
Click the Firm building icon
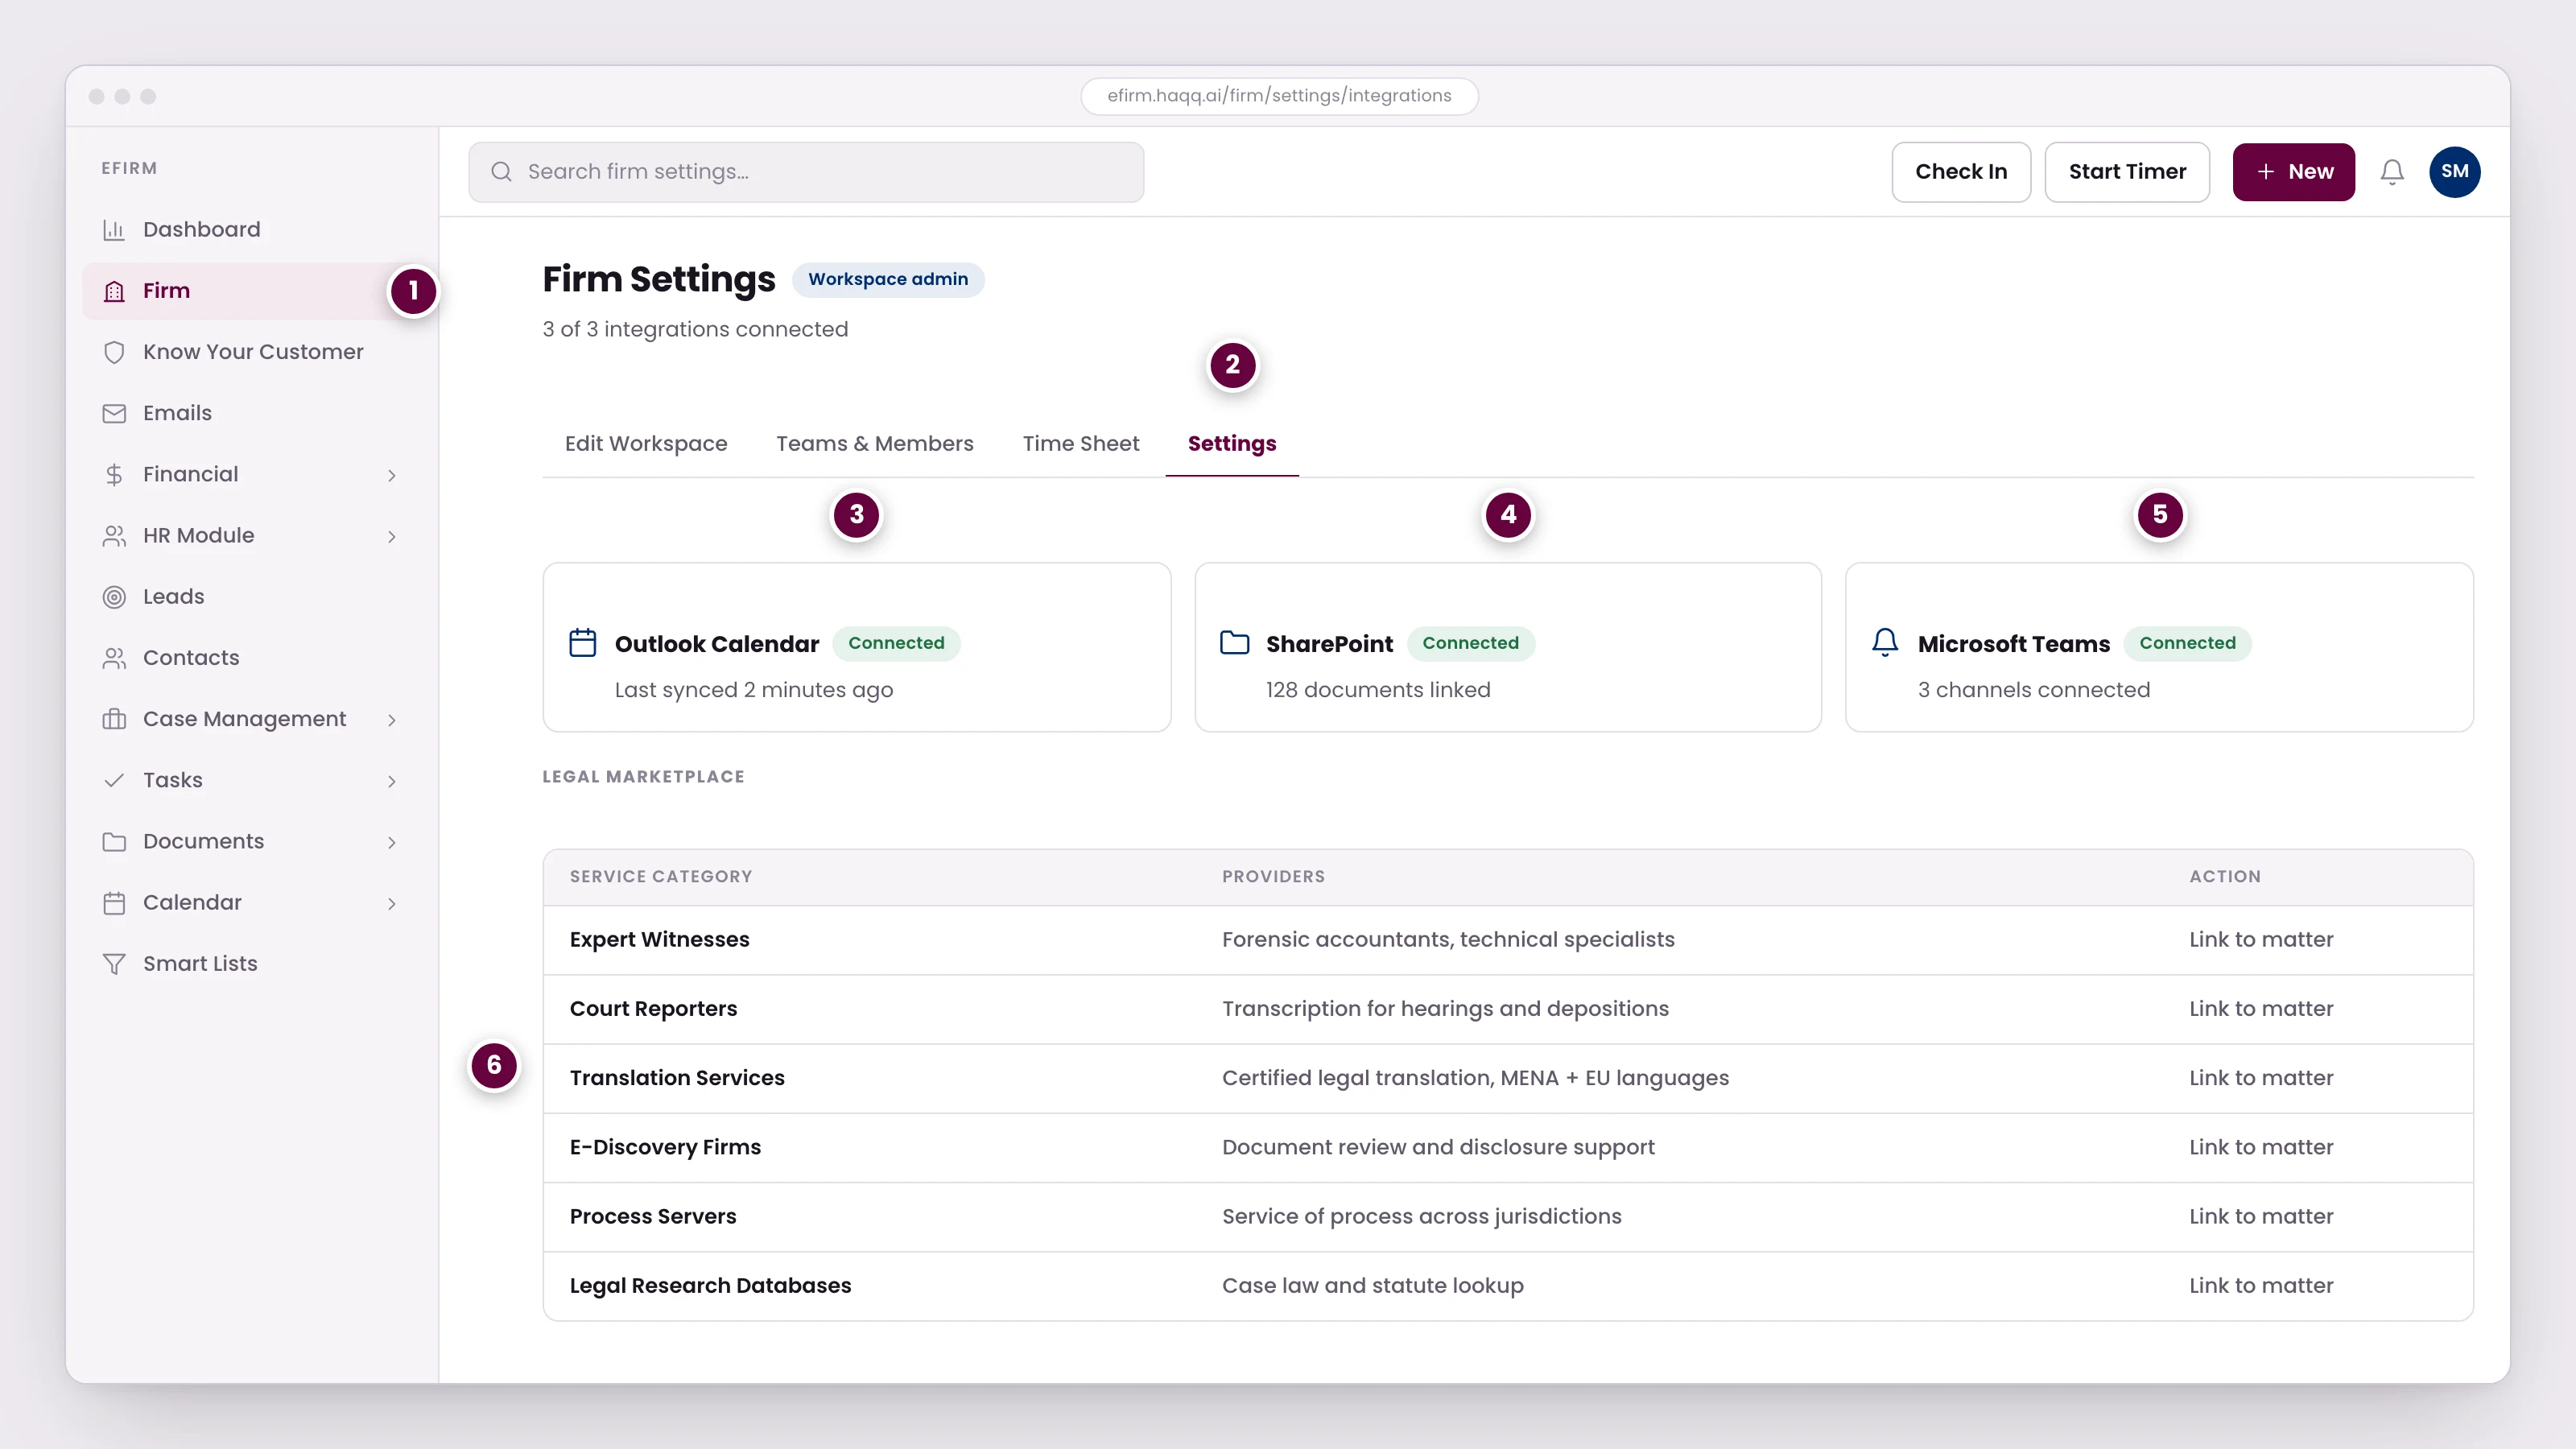point(114,291)
